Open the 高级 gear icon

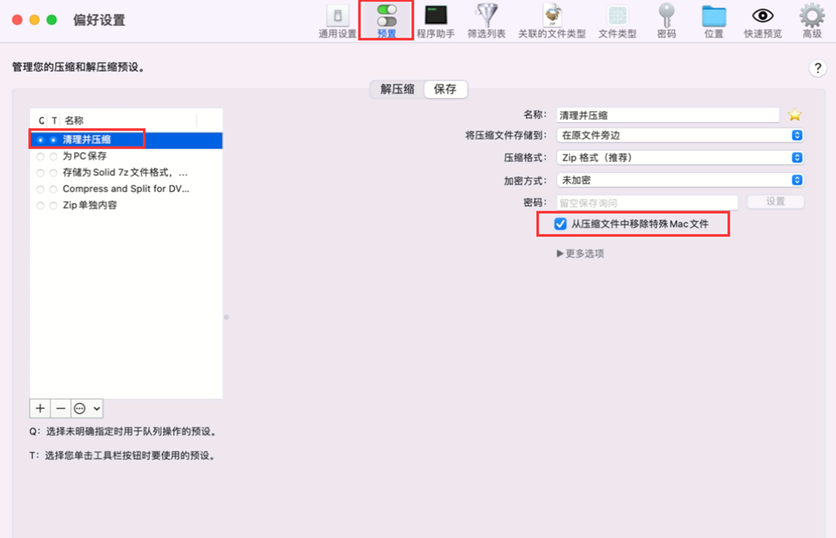click(811, 20)
